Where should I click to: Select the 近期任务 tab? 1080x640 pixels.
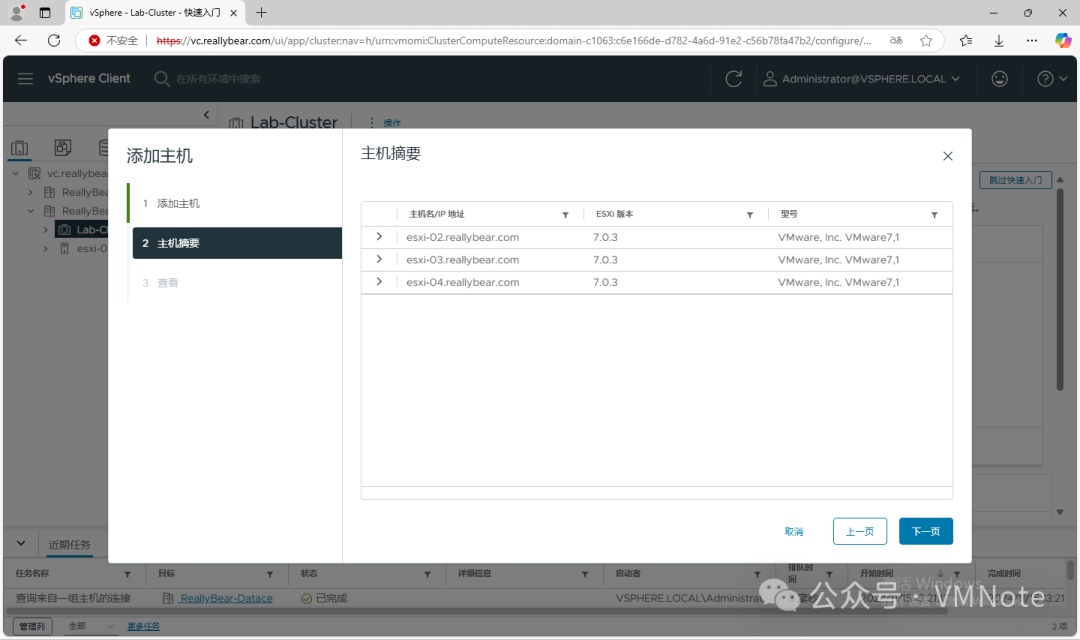(69, 544)
